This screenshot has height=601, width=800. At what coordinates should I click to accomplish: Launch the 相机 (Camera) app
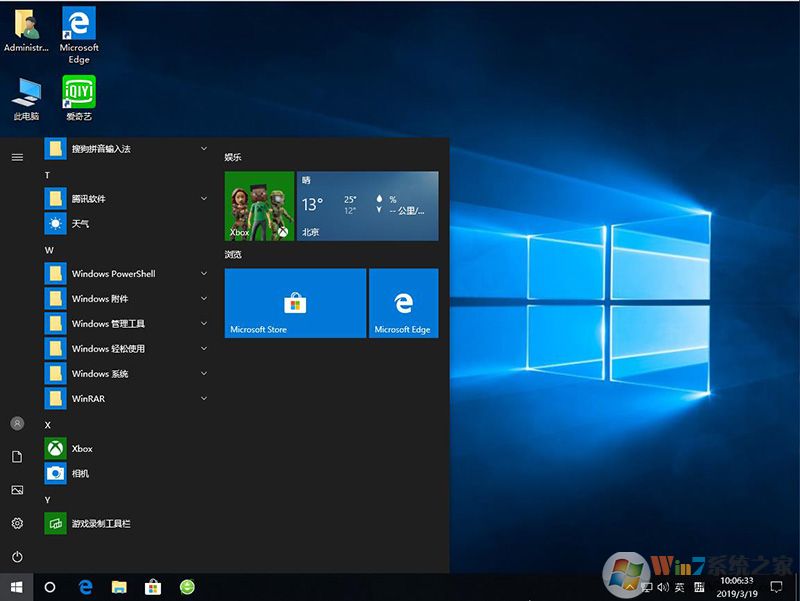click(80, 474)
